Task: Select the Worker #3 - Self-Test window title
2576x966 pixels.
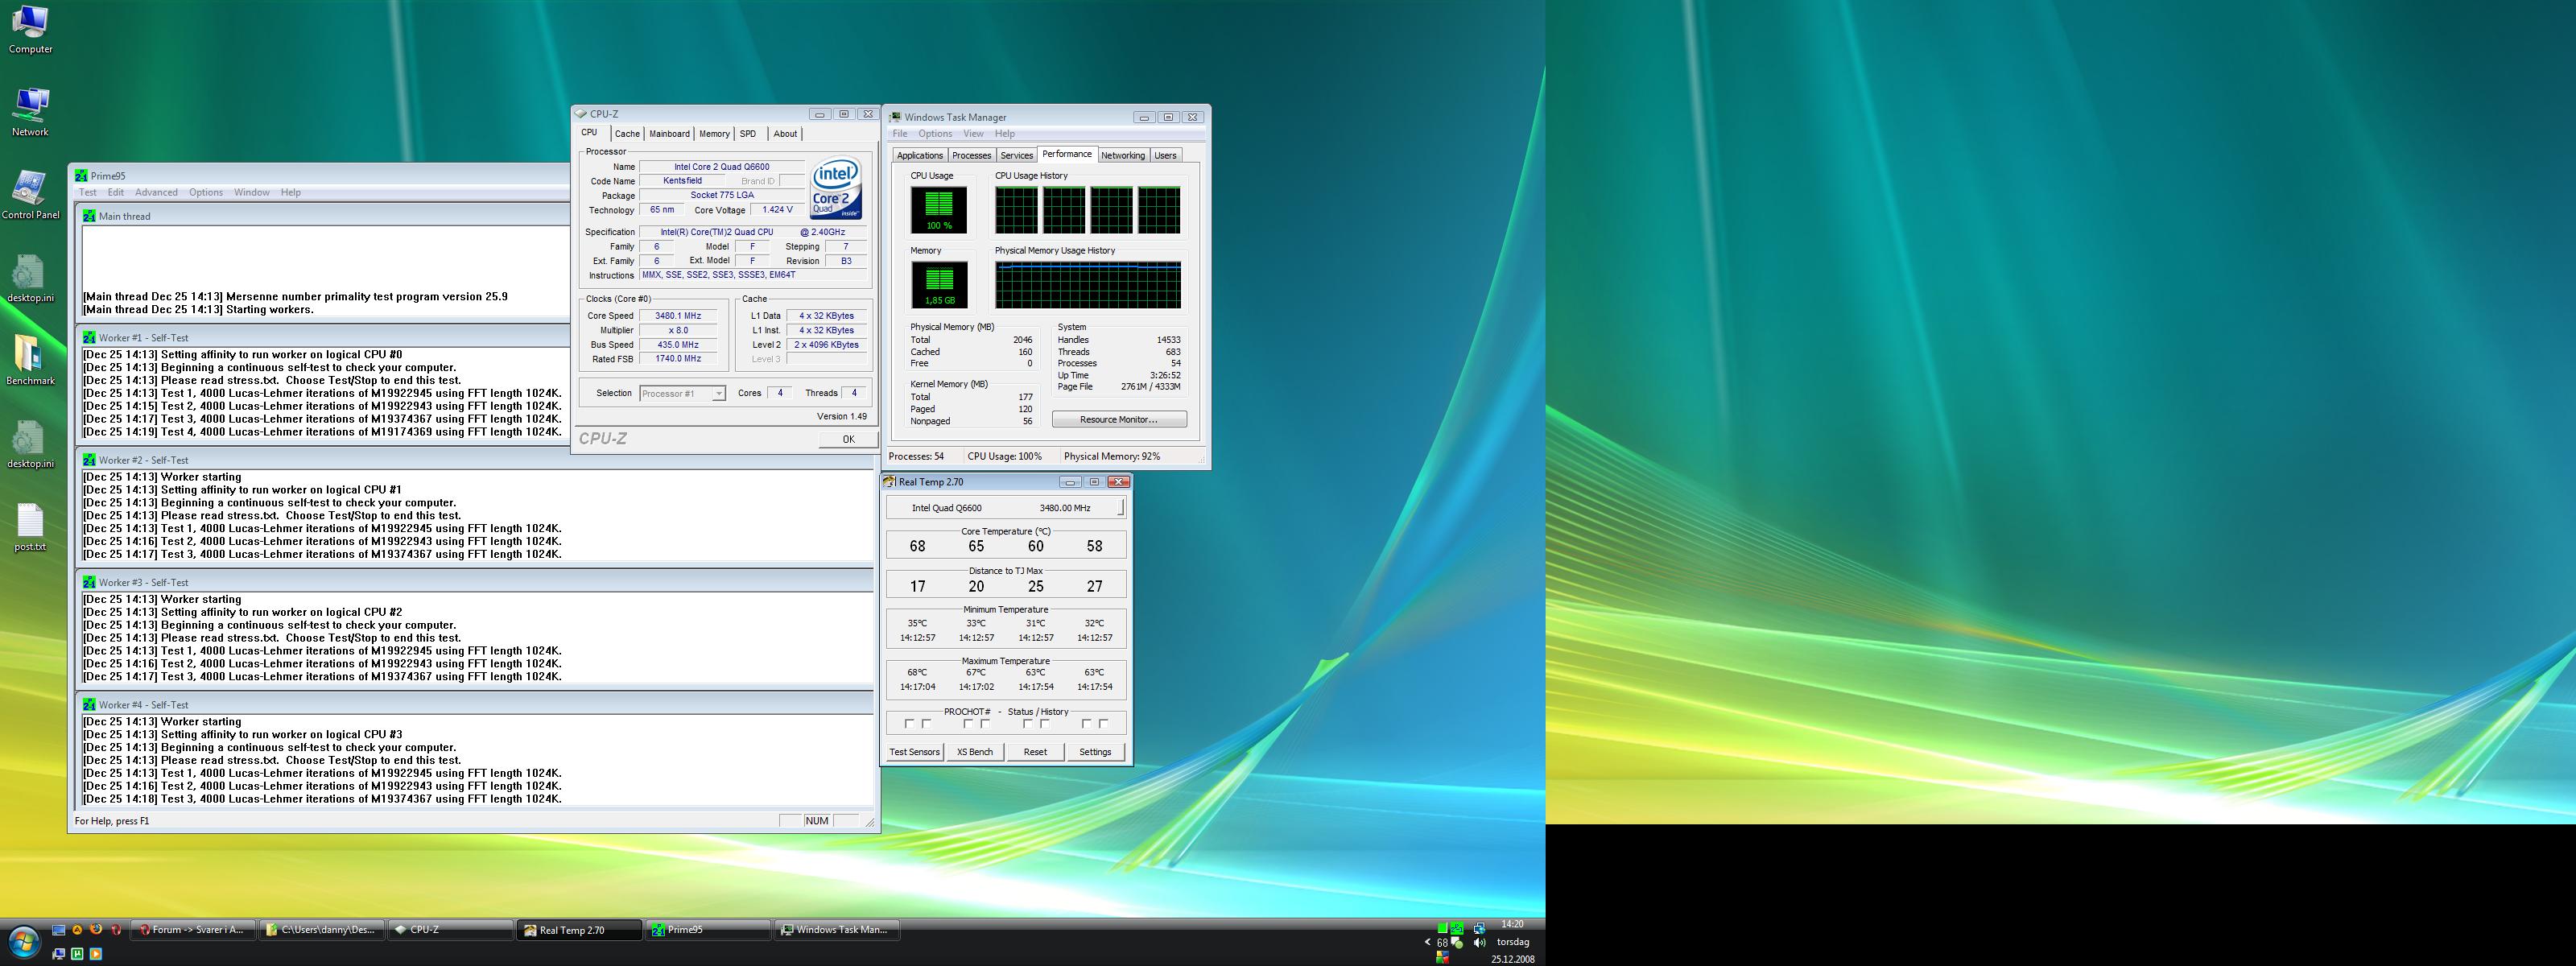Action: tap(143, 583)
